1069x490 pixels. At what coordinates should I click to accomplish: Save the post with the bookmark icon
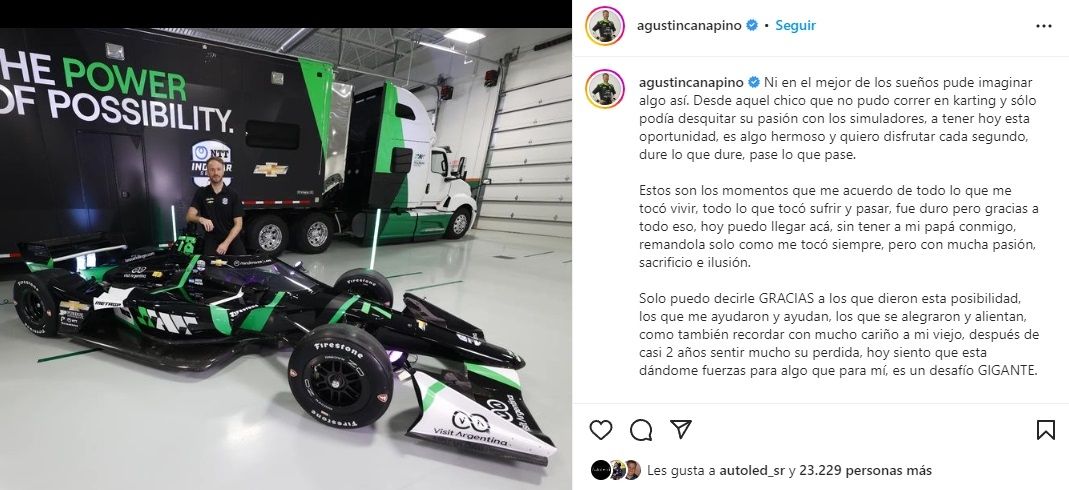[x=1046, y=429]
